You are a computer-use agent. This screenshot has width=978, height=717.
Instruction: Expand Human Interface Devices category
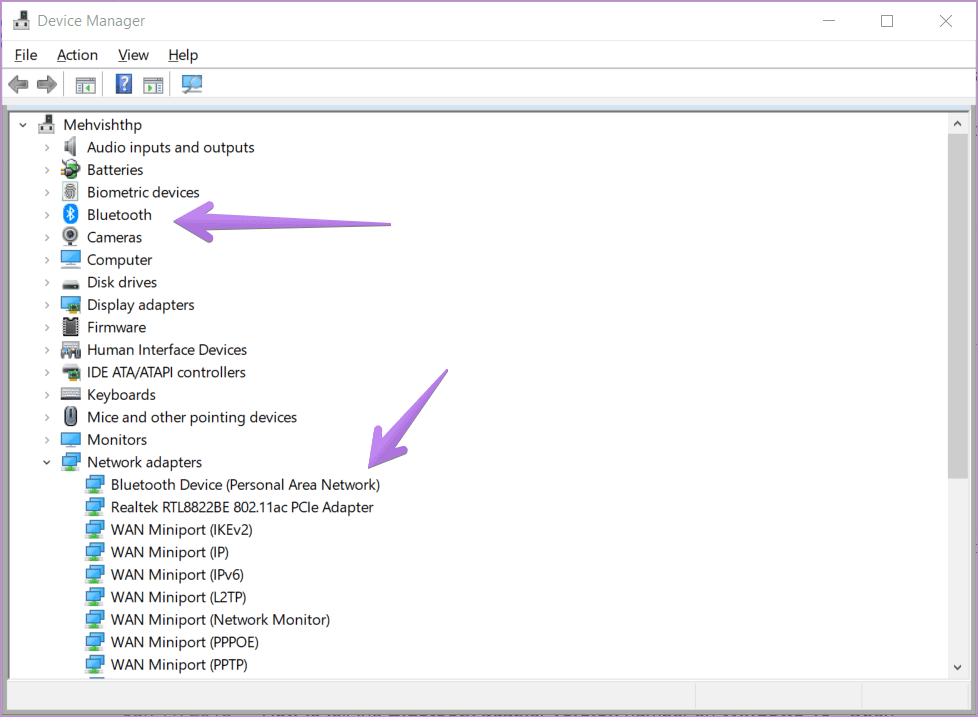tap(47, 350)
